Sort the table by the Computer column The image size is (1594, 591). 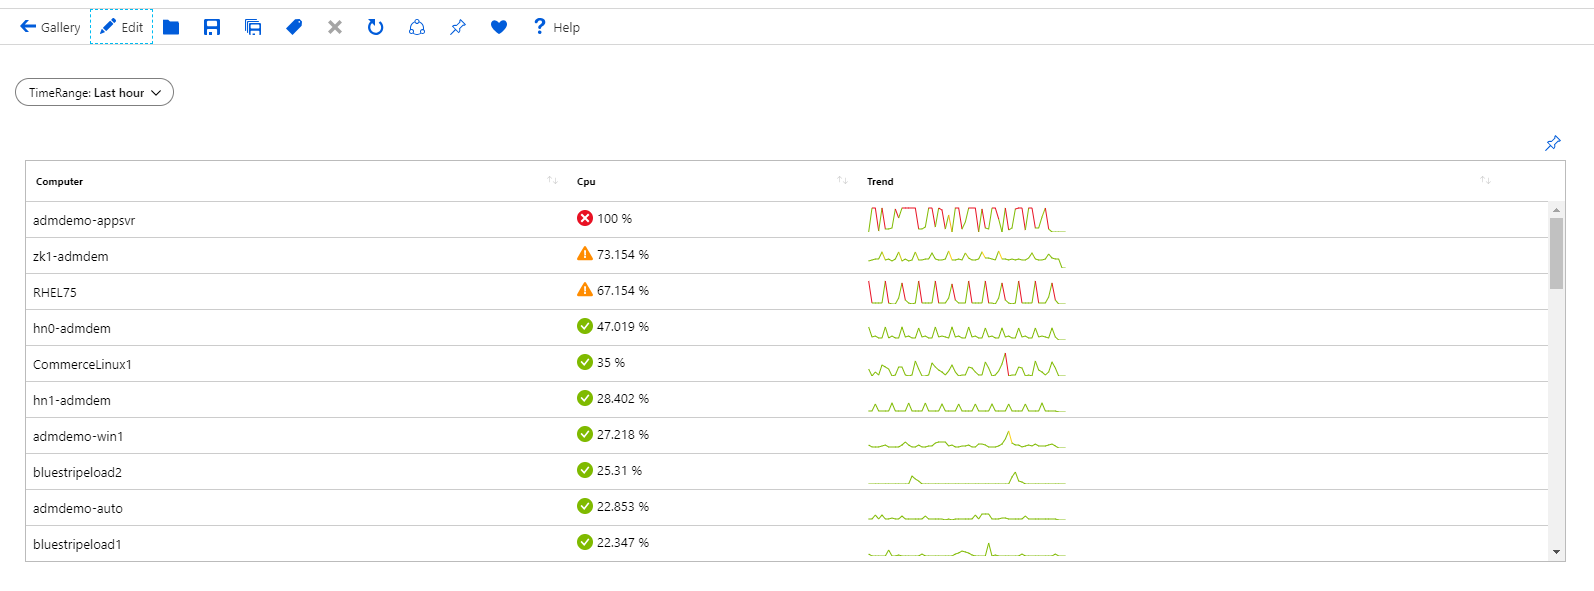click(x=552, y=181)
